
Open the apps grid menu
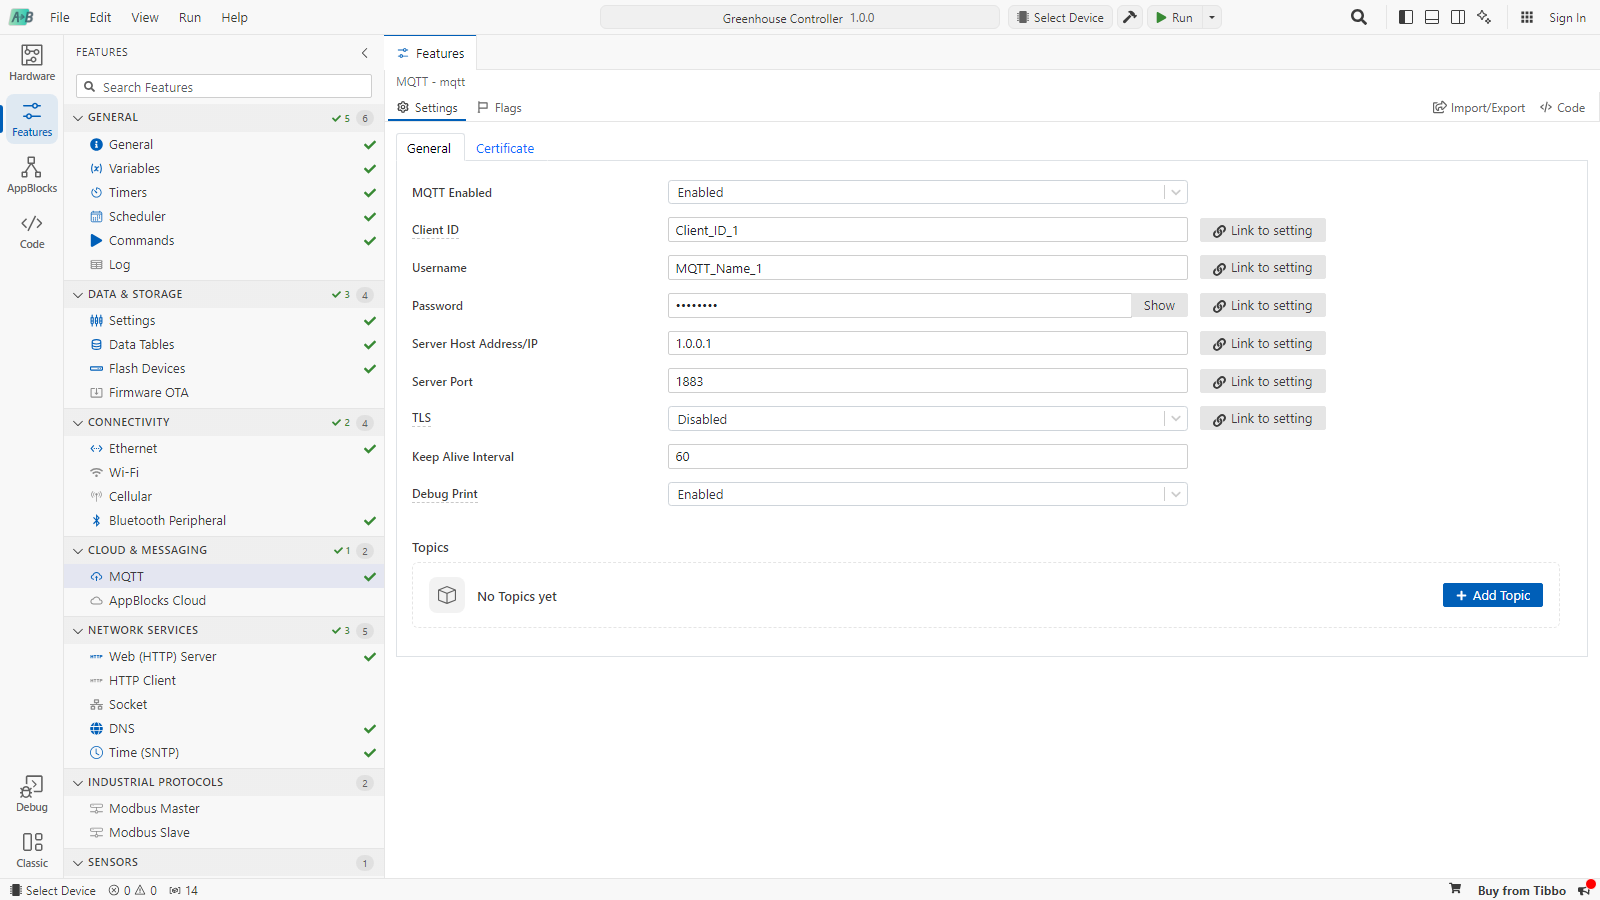coord(1527,17)
